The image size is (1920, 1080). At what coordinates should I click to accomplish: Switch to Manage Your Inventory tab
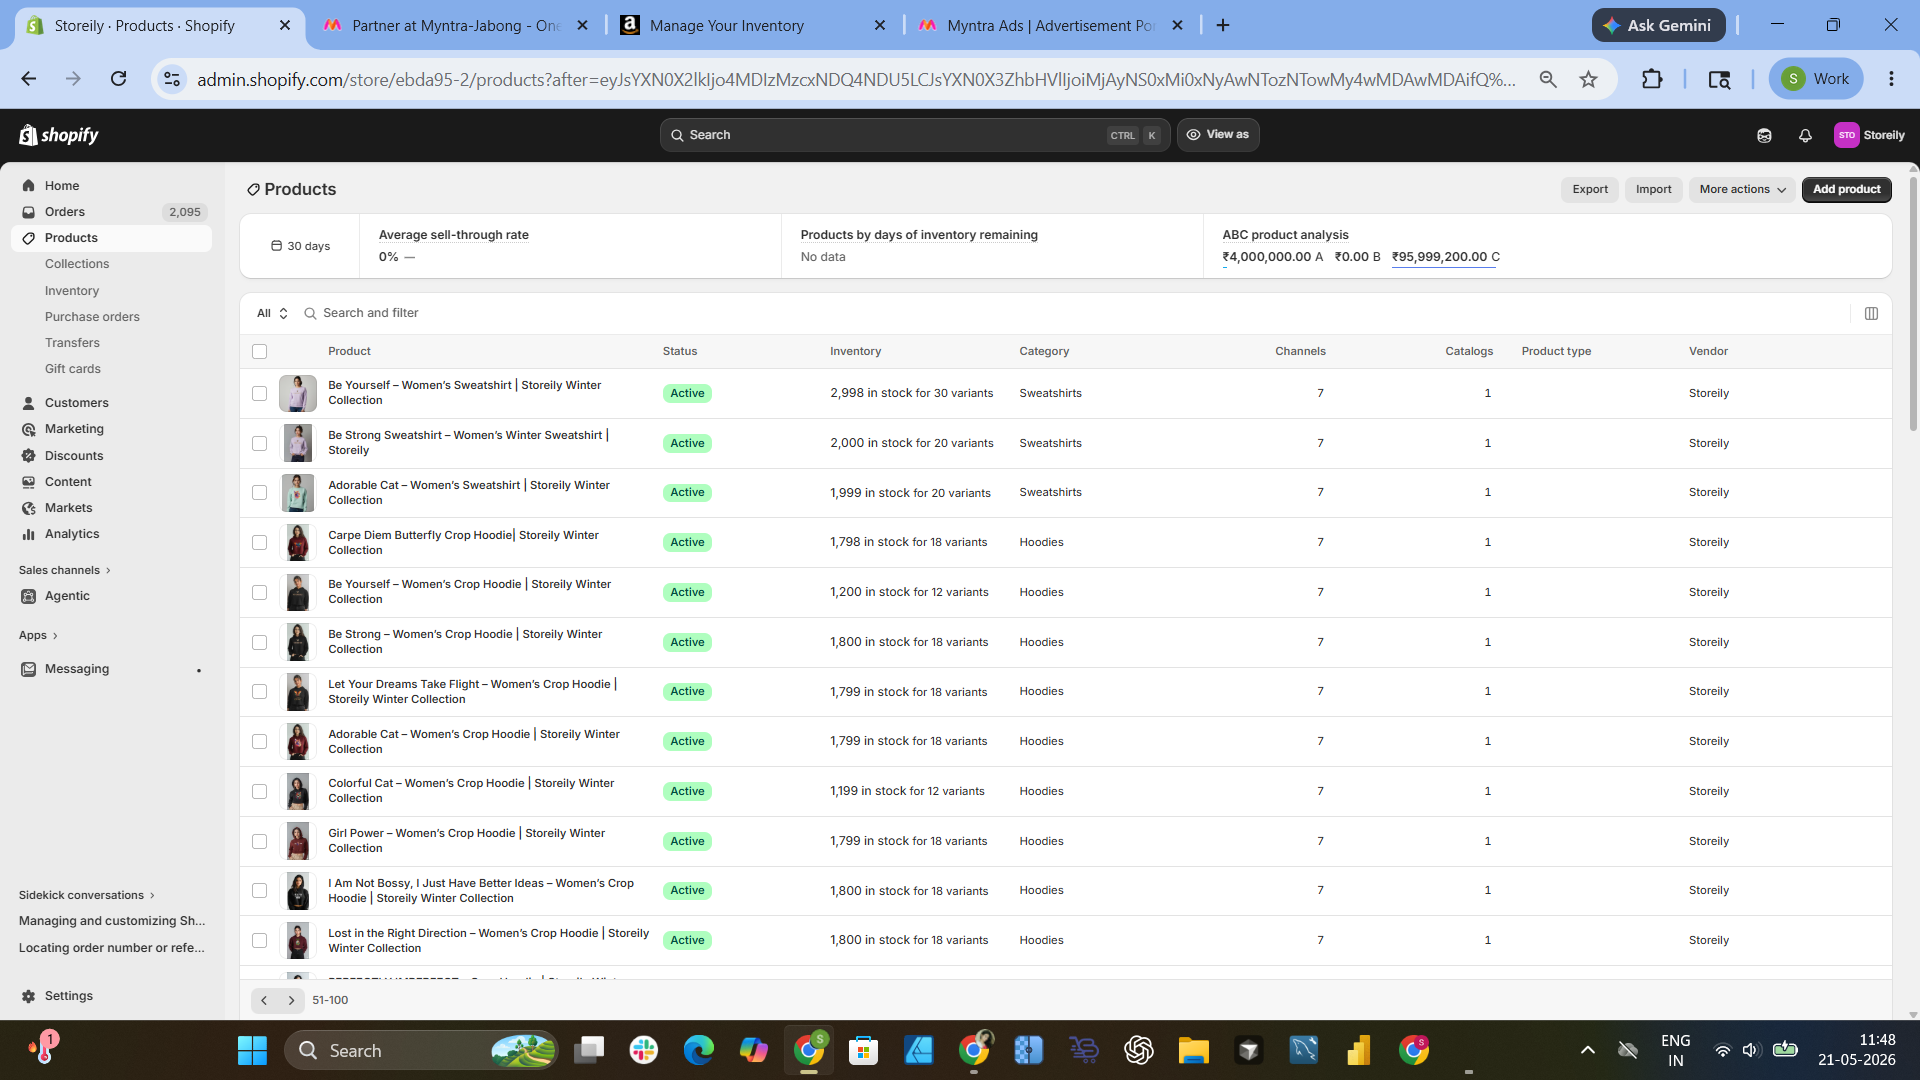[x=752, y=26]
